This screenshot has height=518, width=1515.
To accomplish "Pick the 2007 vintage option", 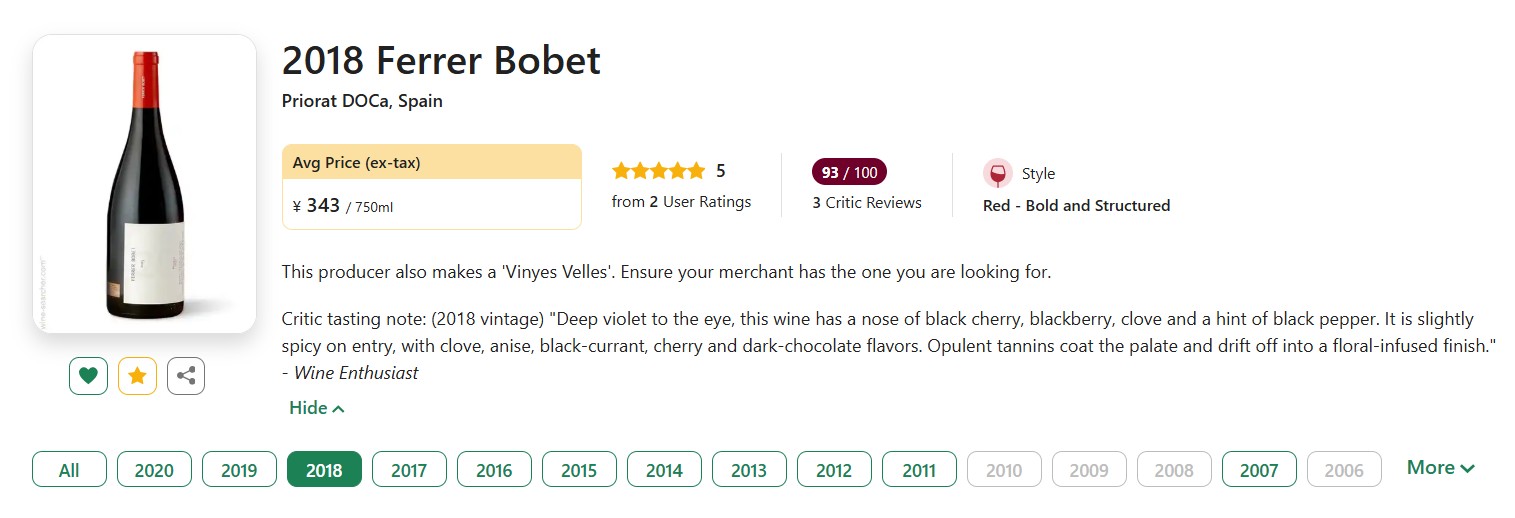I will point(1259,470).
